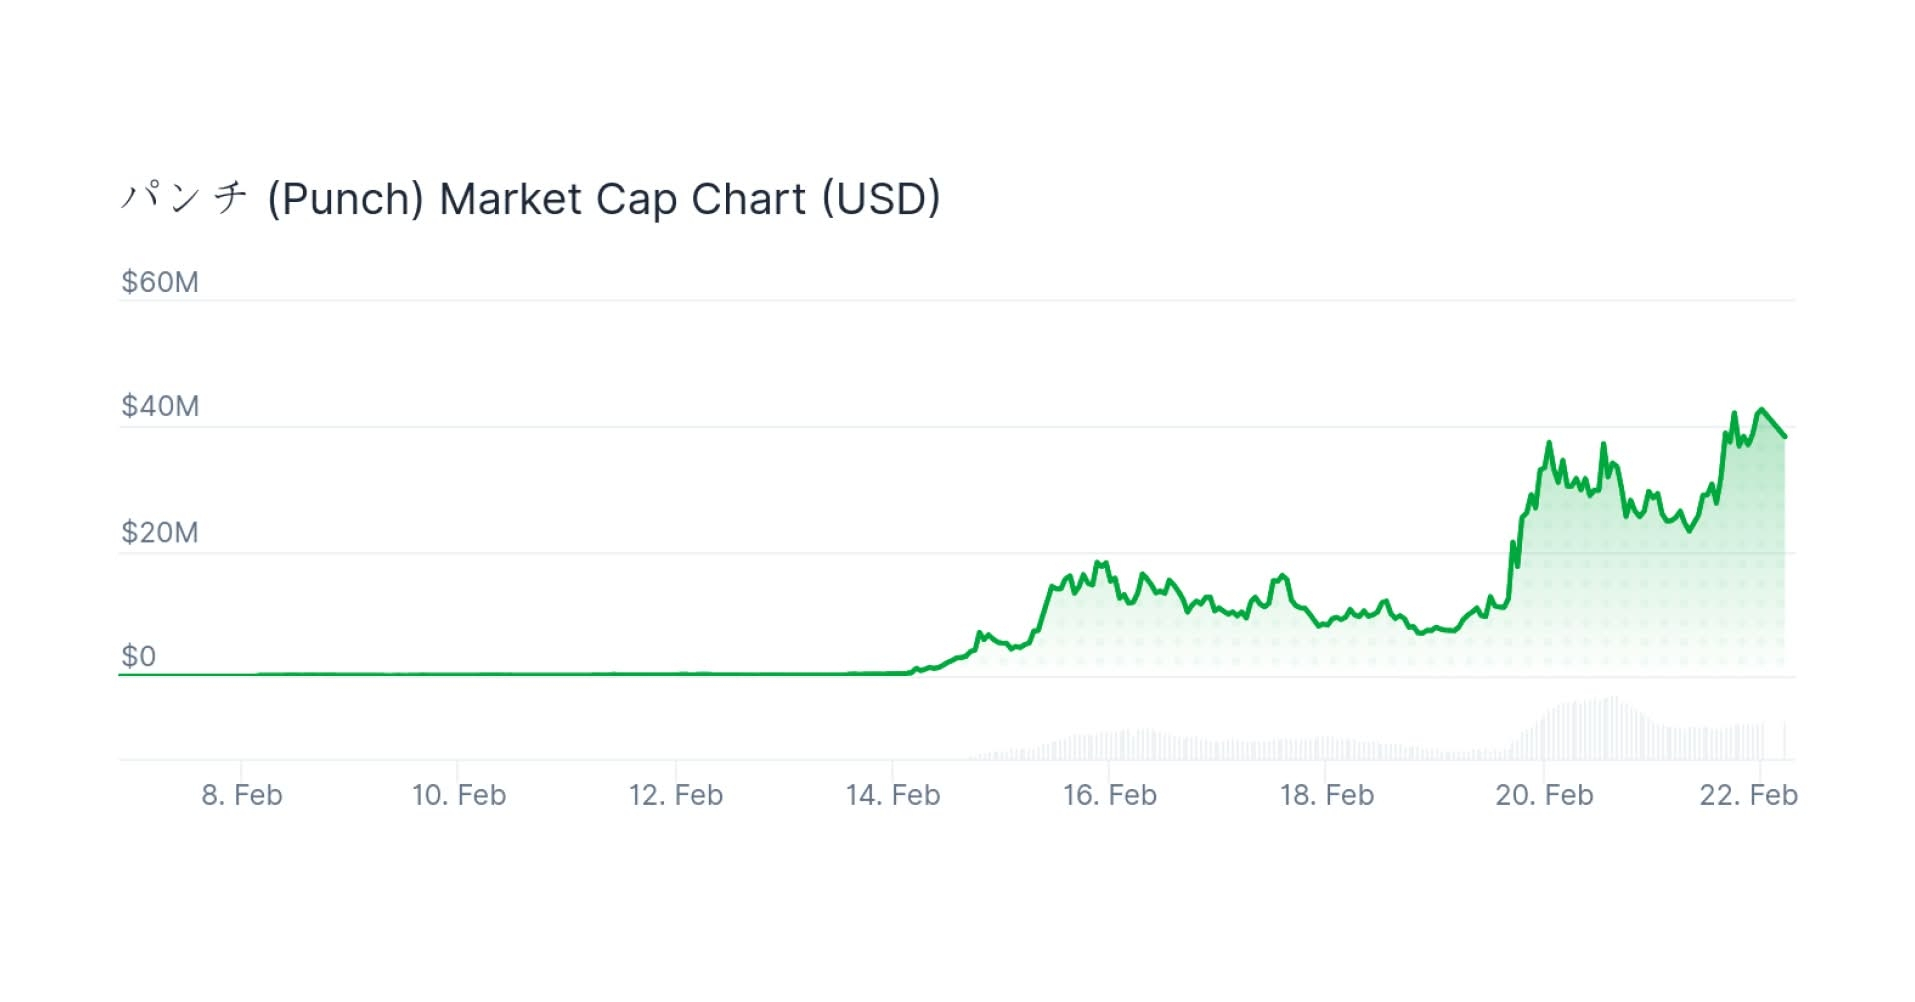This screenshot has width=1915, height=1002.
Task: Select the 18. Feb date label
Action: pos(1327,795)
